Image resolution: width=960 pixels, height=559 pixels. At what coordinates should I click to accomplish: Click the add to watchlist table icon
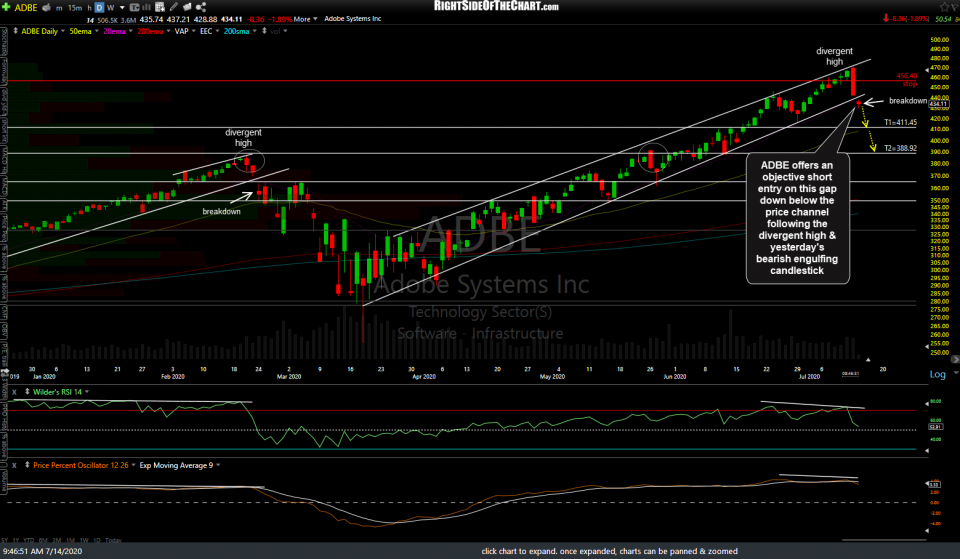tap(160, 7)
